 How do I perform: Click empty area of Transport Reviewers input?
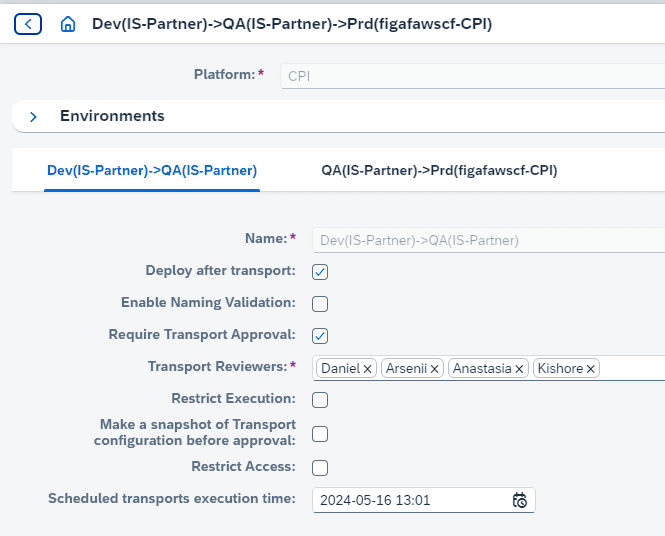click(x=632, y=368)
